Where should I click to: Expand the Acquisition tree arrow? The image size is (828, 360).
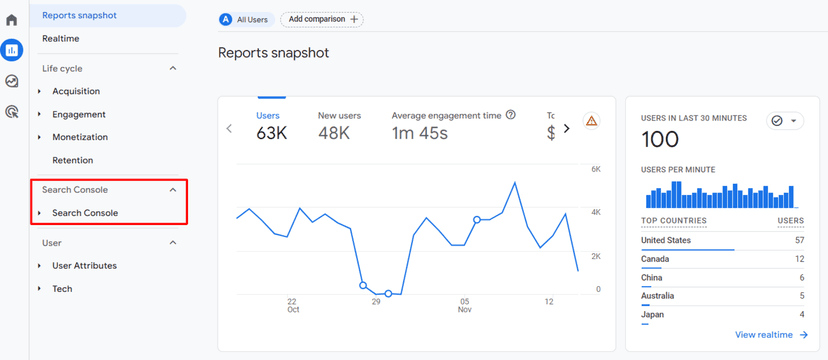40,91
